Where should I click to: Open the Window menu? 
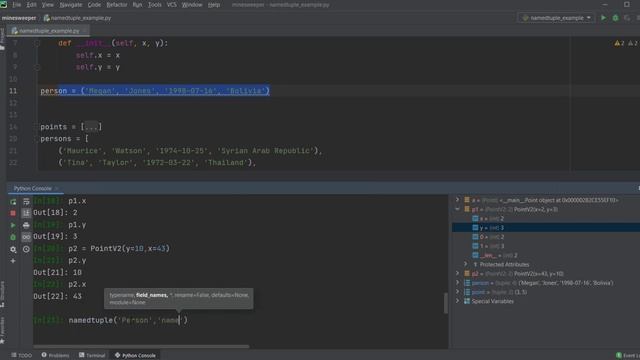click(x=192, y=5)
